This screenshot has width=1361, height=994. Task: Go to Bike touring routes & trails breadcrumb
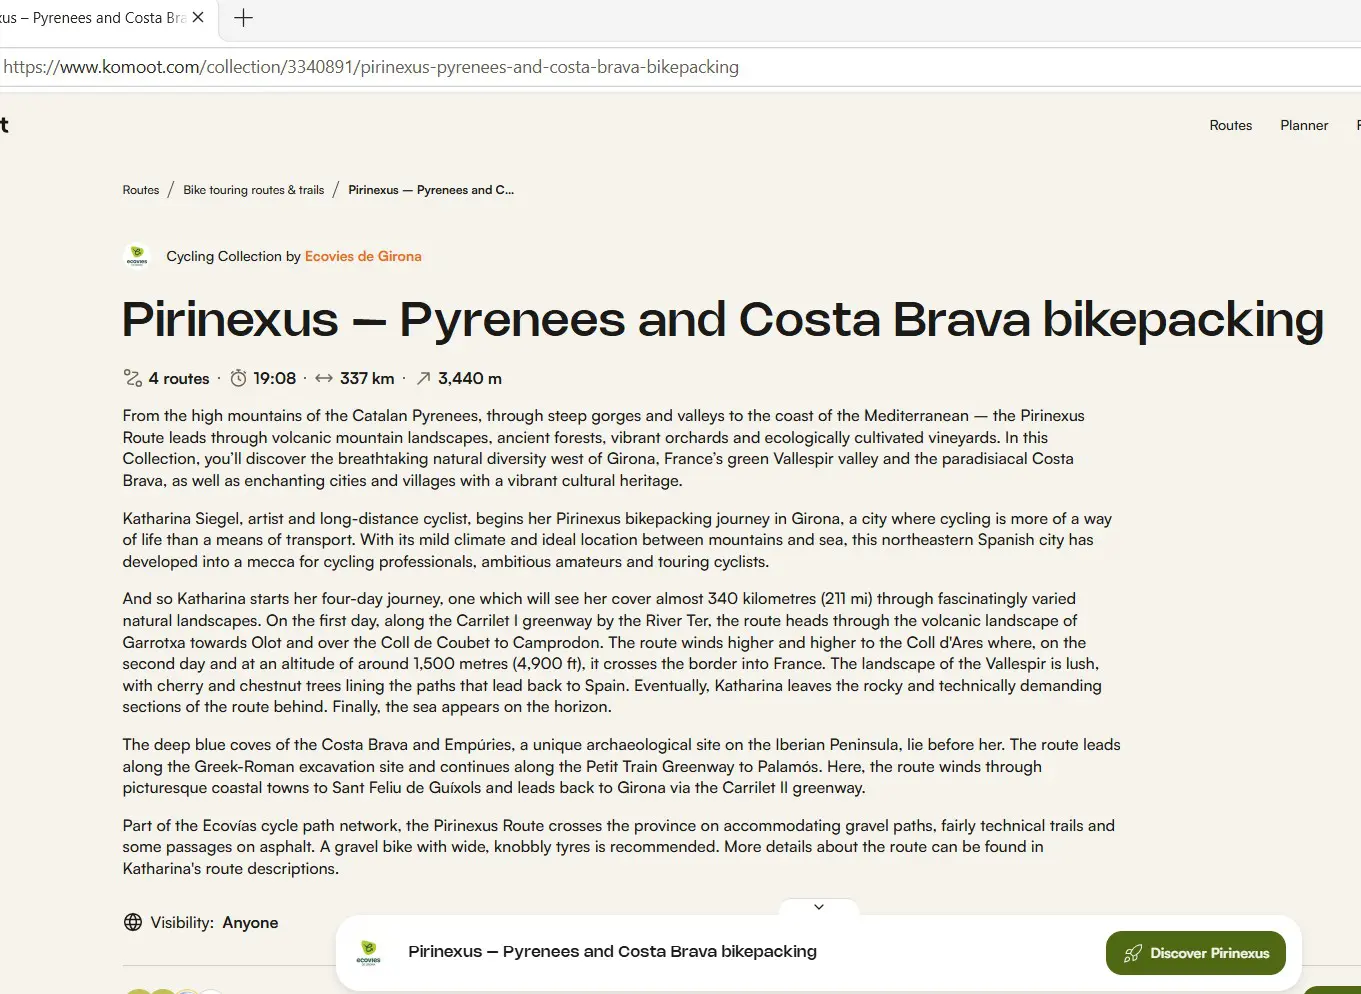click(254, 190)
